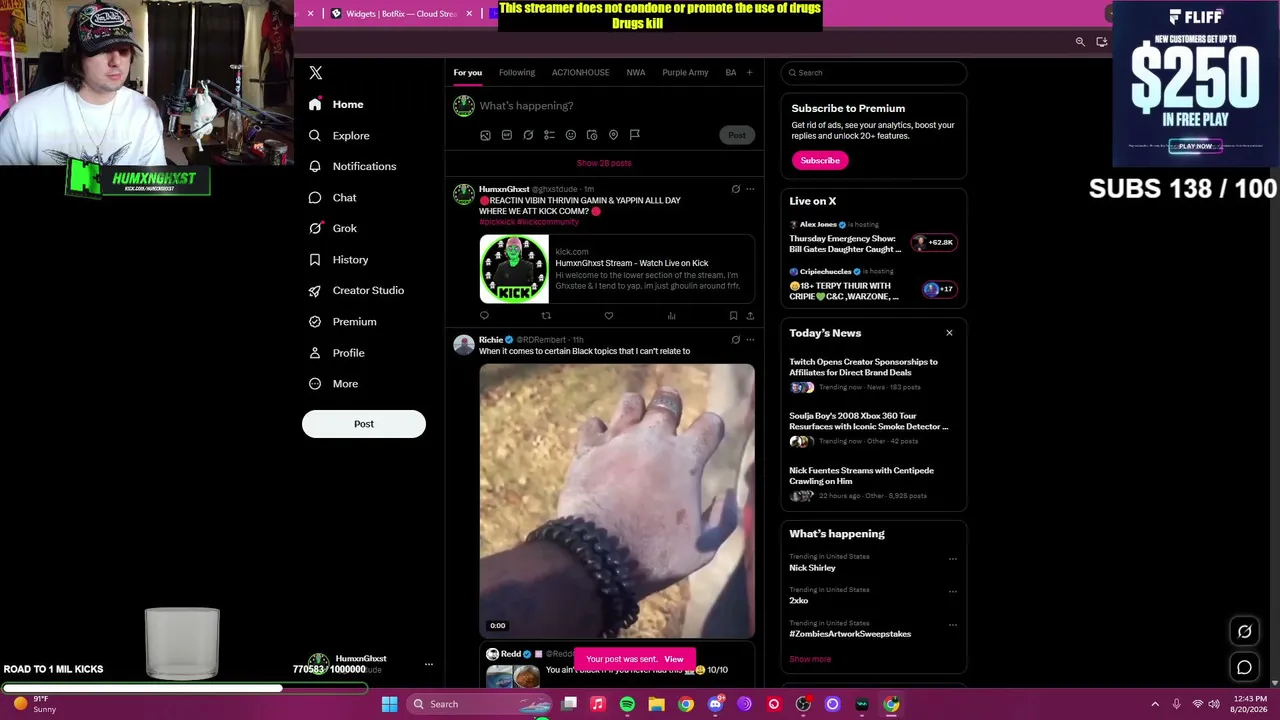Switch to the Following tab
Image resolution: width=1280 pixels, height=720 pixels.
click(517, 73)
